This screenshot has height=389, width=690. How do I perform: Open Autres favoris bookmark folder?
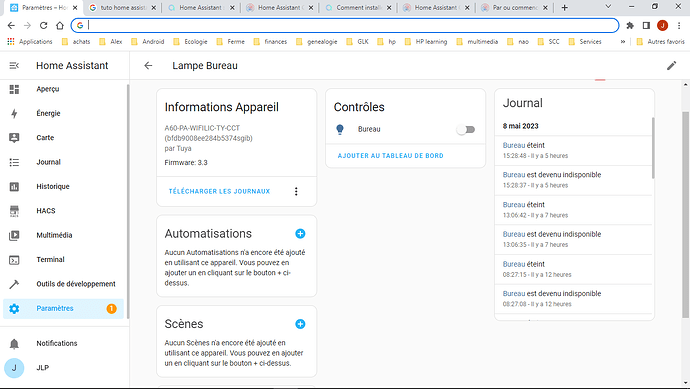click(x=661, y=42)
